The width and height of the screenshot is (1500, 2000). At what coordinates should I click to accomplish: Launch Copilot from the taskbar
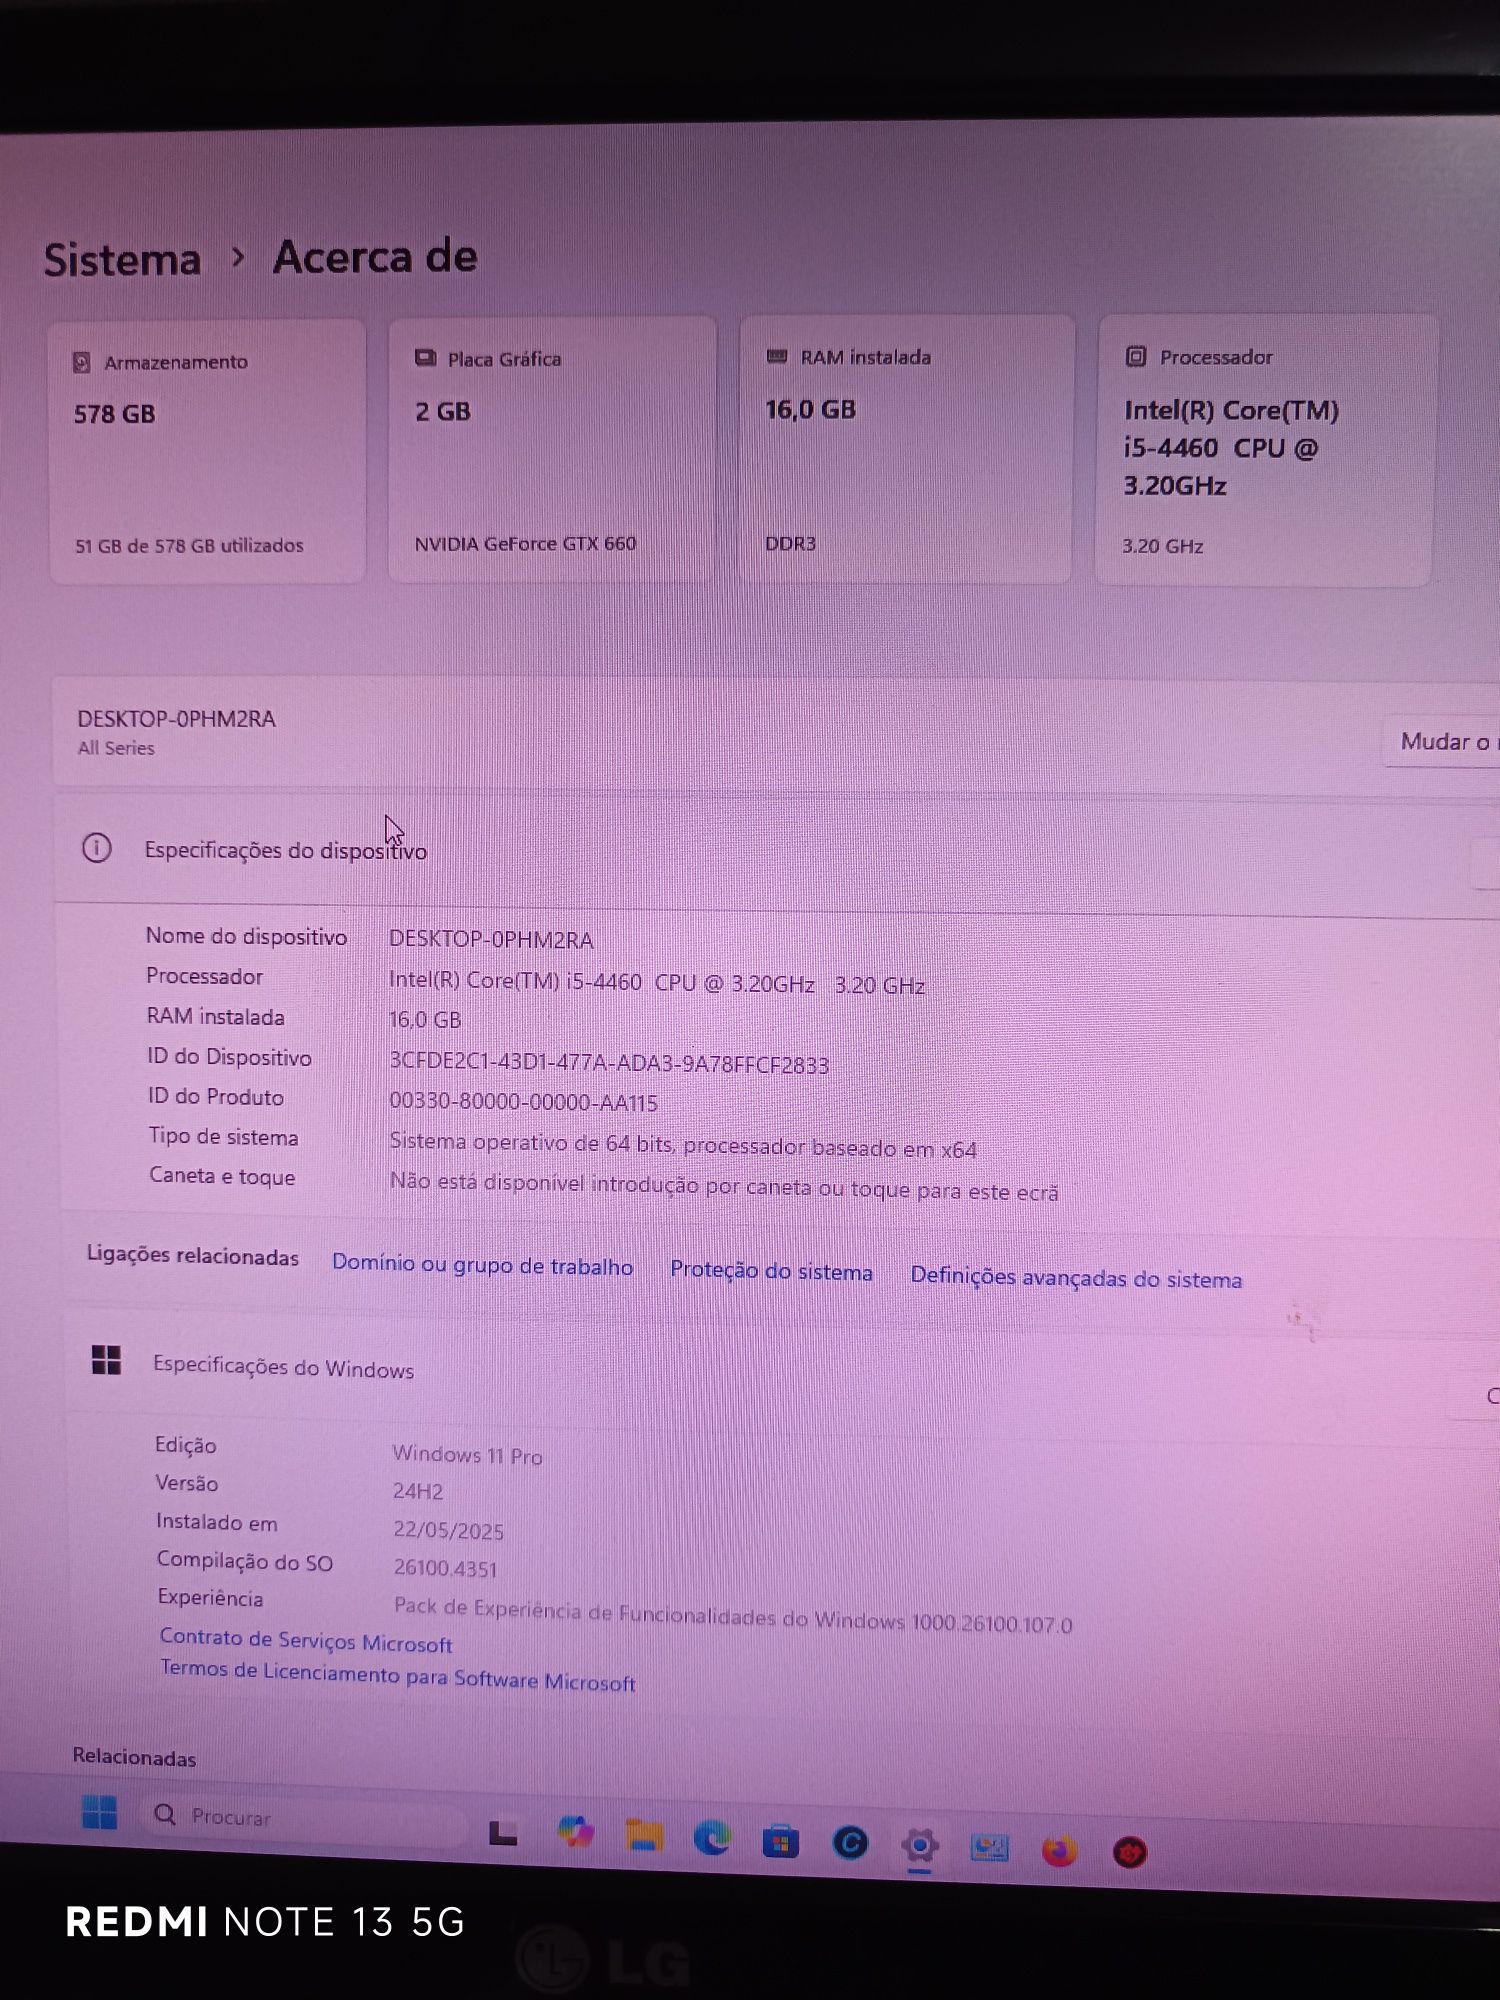(x=575, y=1832)
